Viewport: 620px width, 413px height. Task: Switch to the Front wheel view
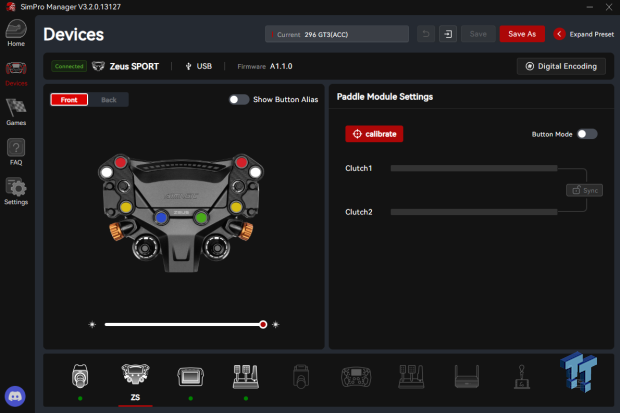click(x=69, y=100)
